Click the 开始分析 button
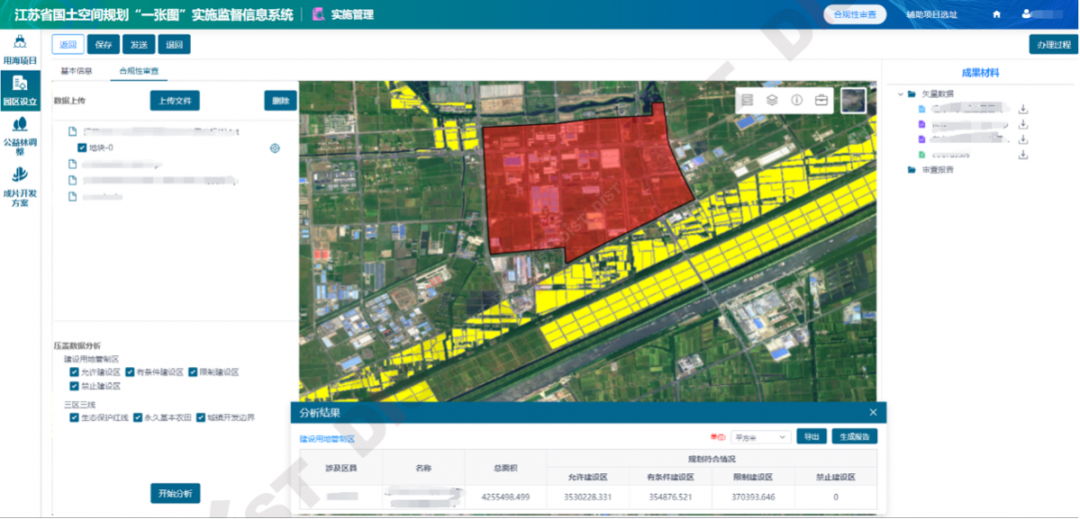Image resolution: width=1080 pixels, height=519 pixels. [175, 493]
